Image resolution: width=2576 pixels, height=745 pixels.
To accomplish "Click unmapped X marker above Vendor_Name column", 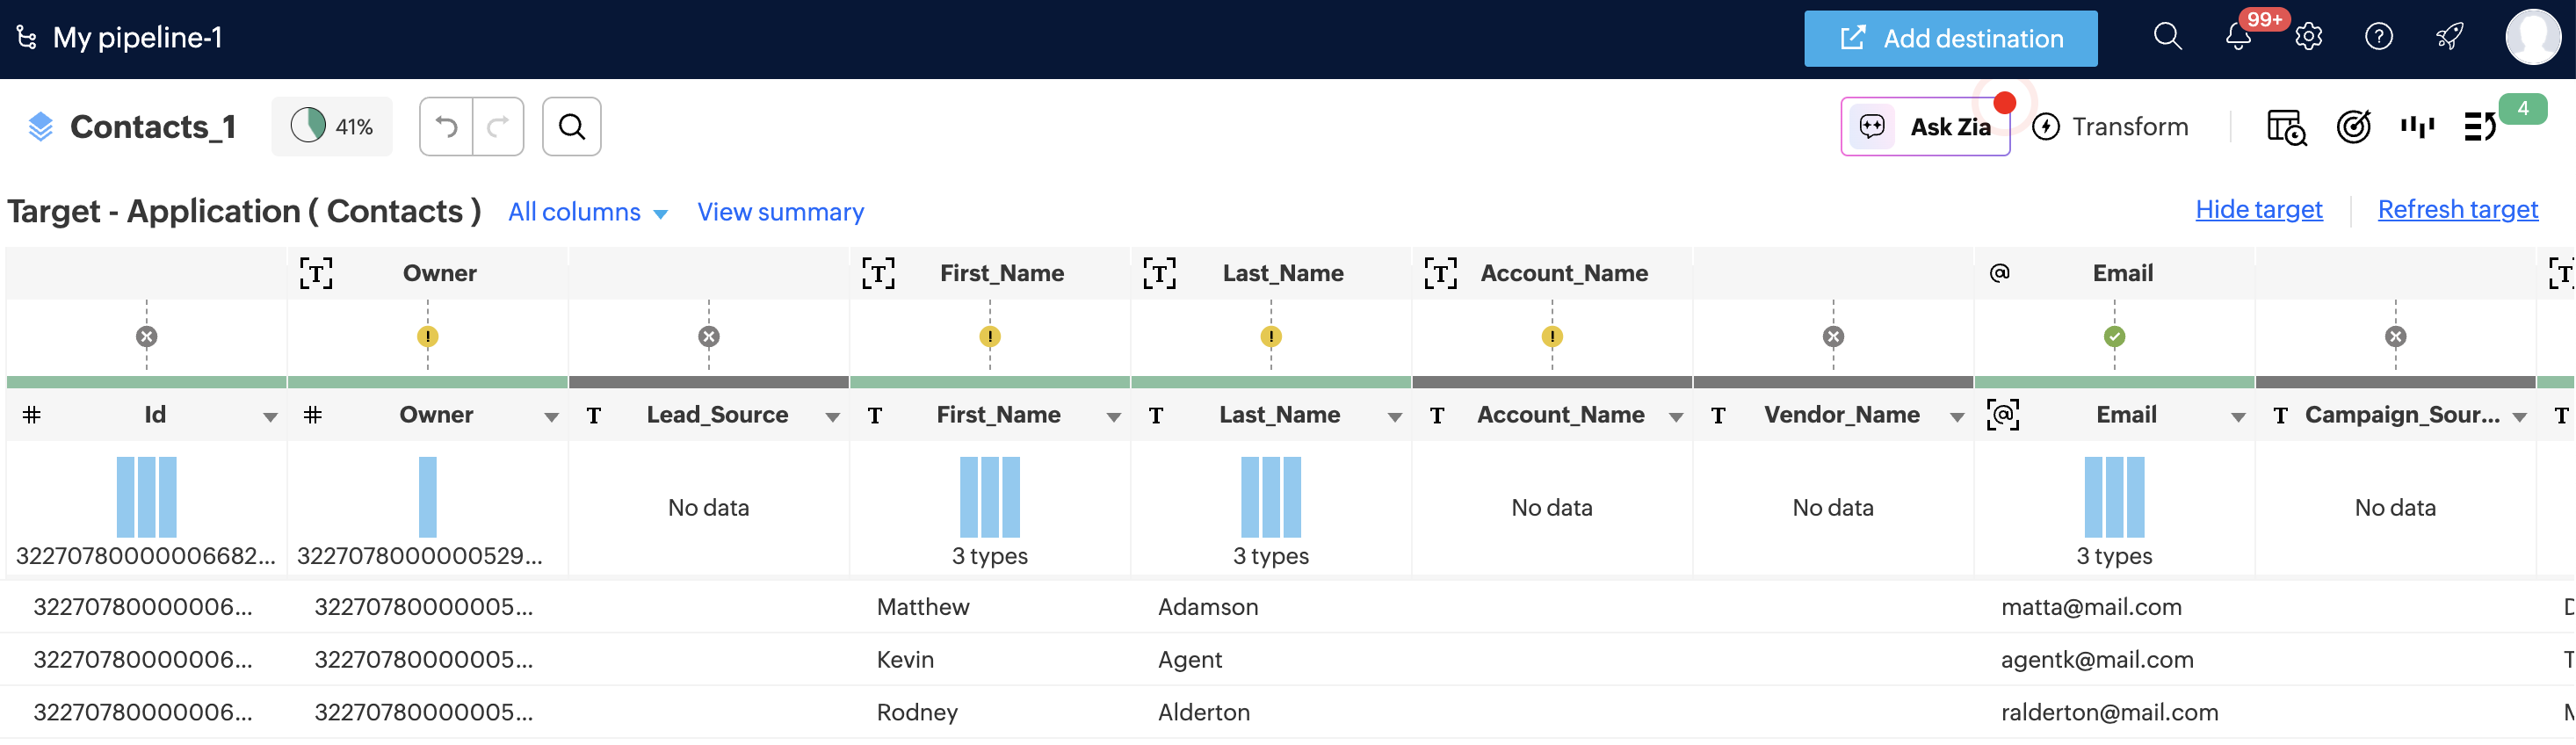I will point(1833,337).
